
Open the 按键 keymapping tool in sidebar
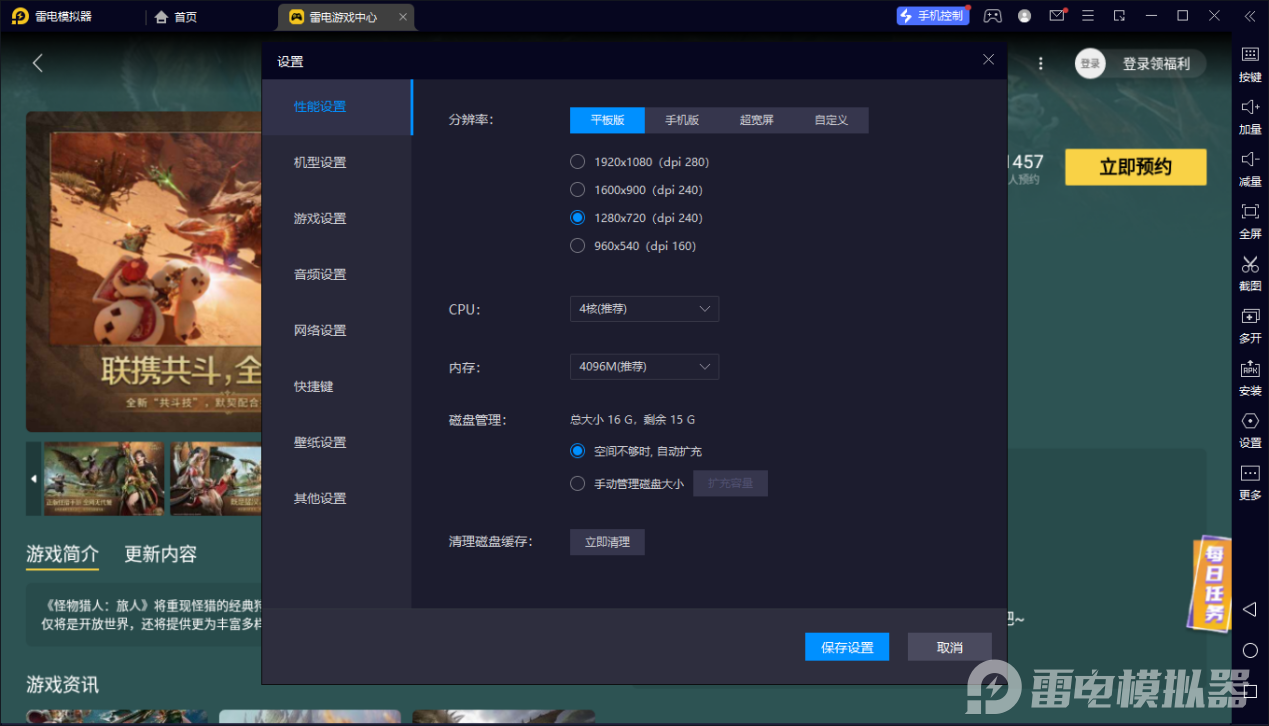point(1250,63)
